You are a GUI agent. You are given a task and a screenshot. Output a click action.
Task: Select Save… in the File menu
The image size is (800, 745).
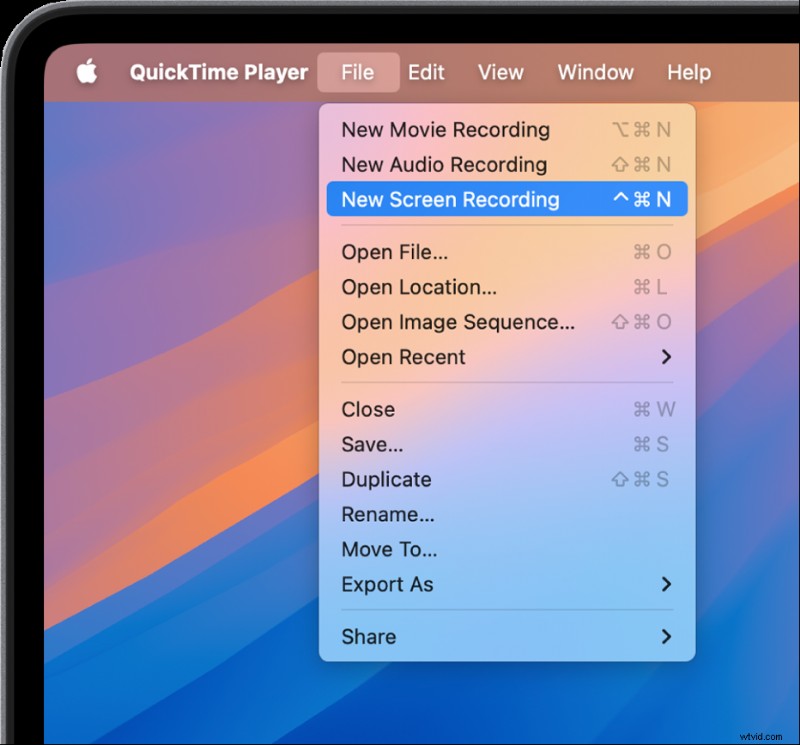(x=372, y=444)
